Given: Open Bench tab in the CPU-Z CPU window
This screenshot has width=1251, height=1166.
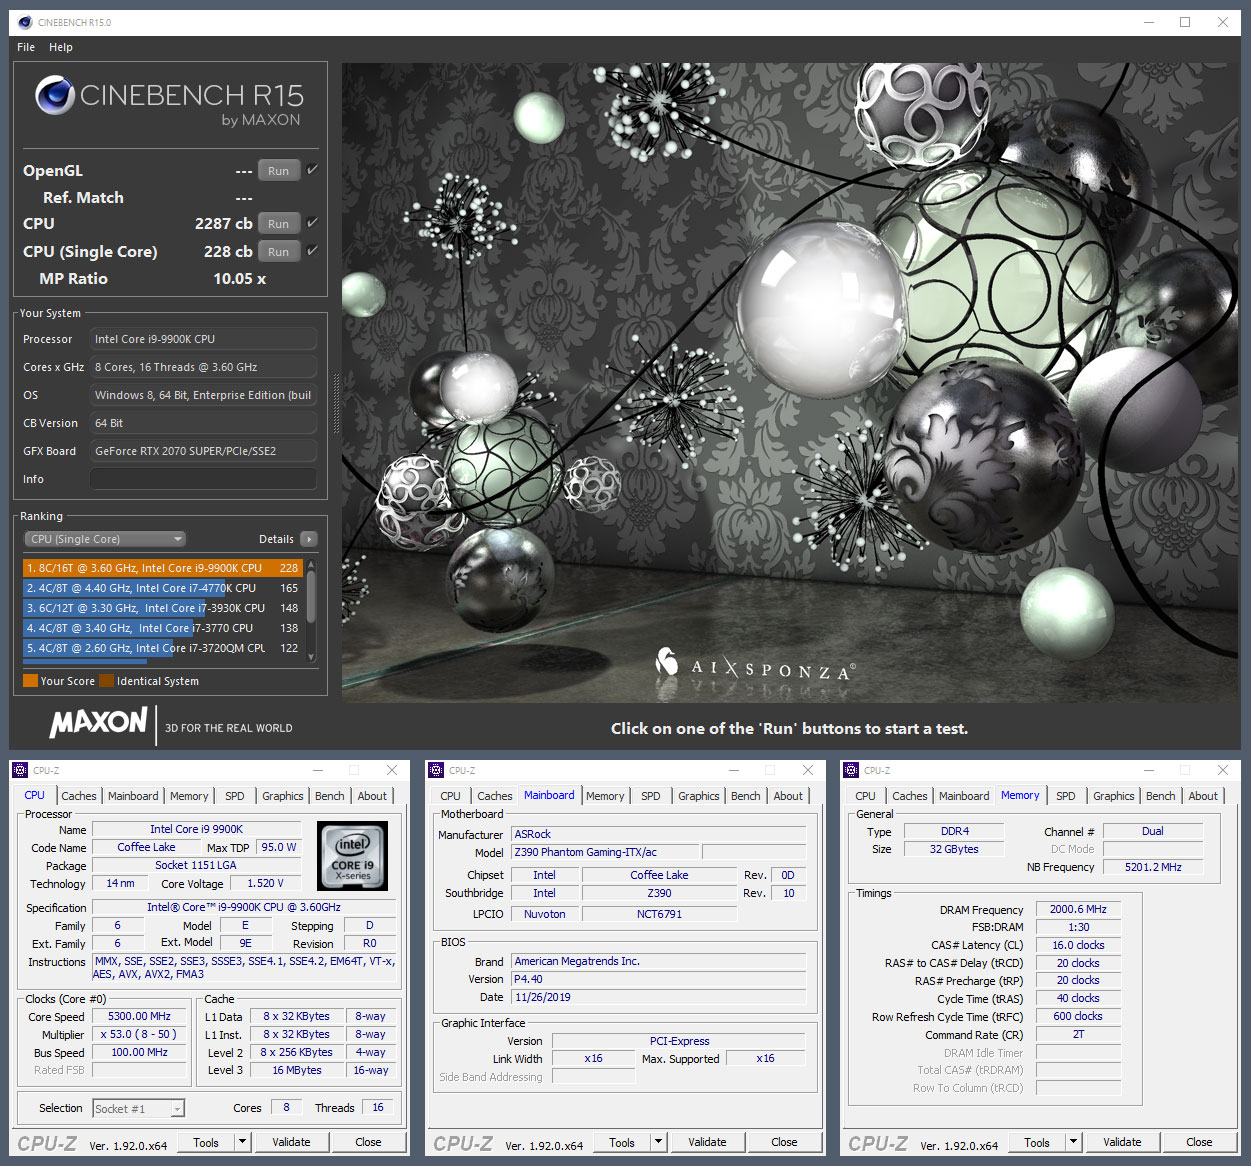Looking at the screenshot, I should tap(330, 796).
